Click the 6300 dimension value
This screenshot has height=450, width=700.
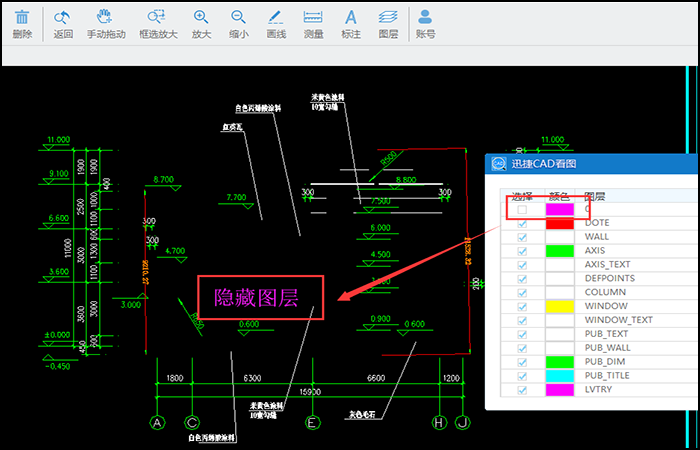pyautogui.click(x=252, y=378)
